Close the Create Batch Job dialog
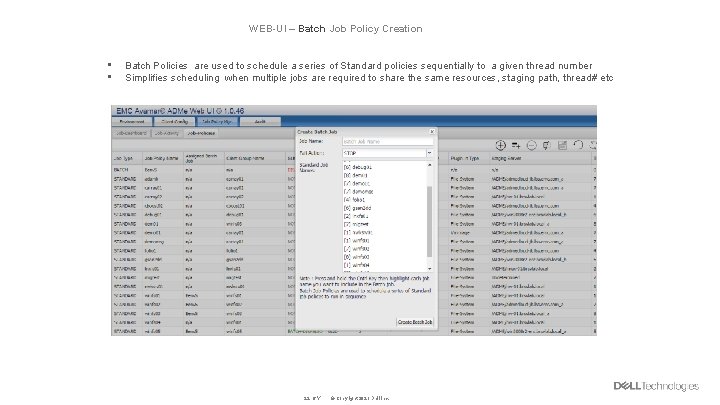The image size is (720, 405). click(x=432, y=131)
